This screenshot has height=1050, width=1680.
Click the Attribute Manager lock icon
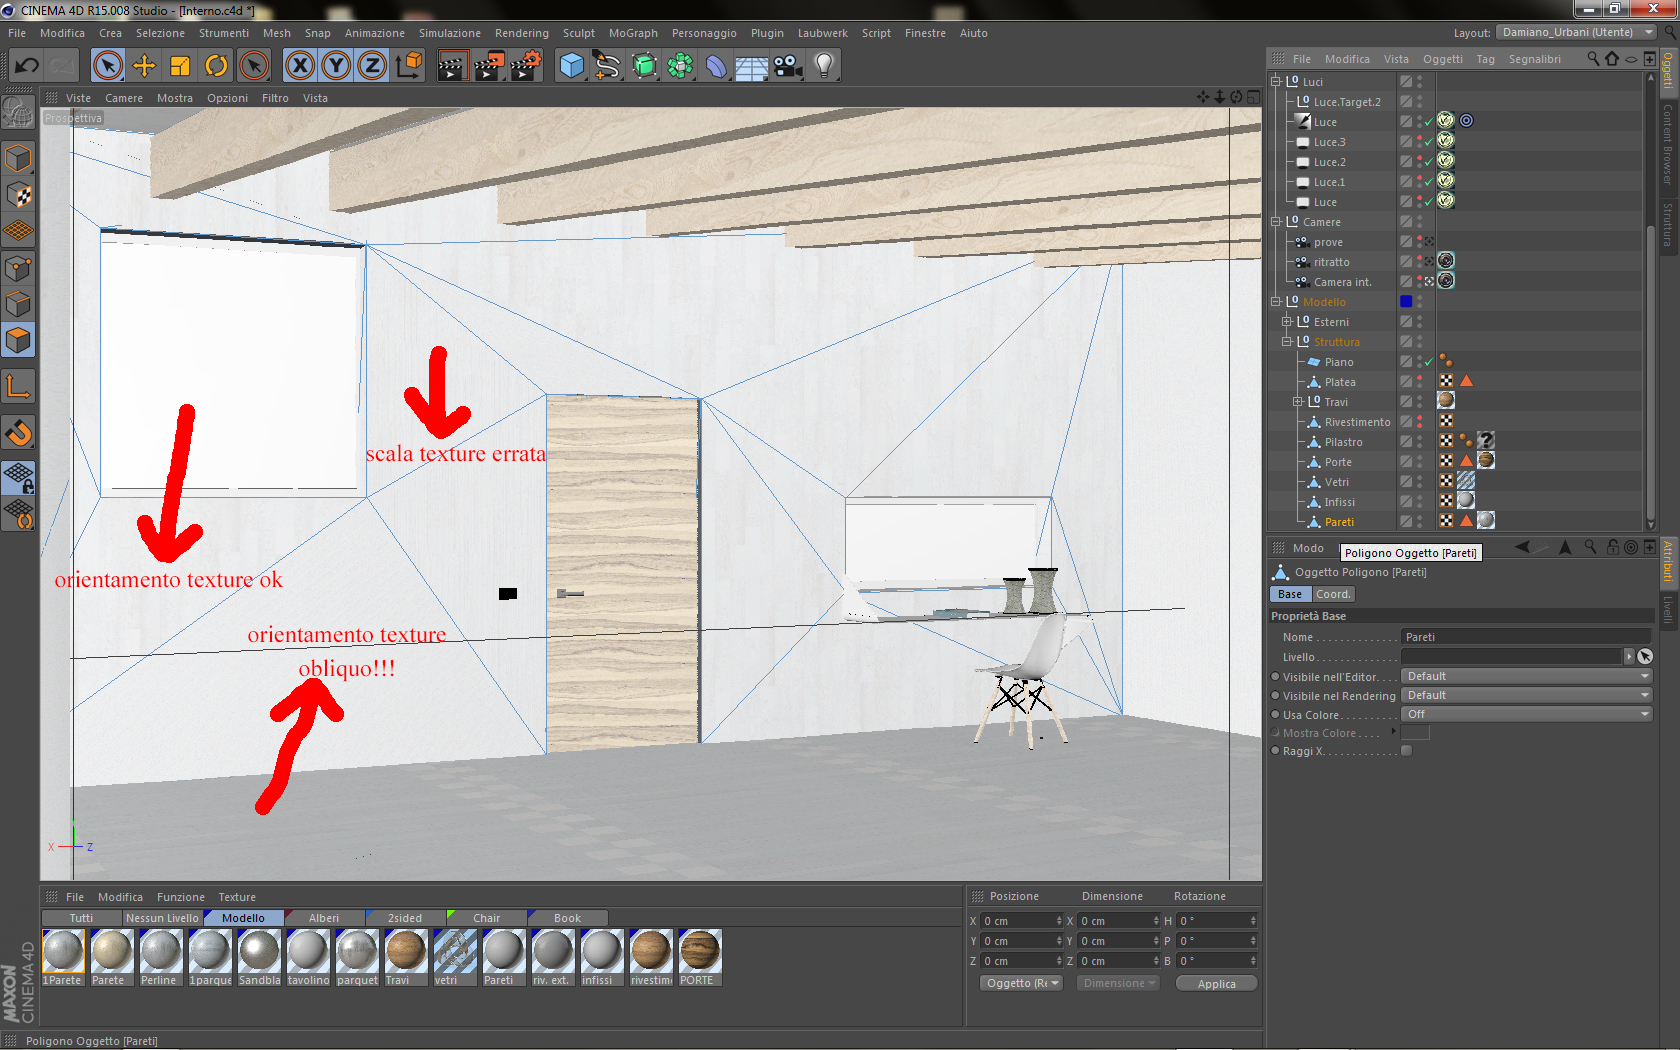coord(1613,548)
